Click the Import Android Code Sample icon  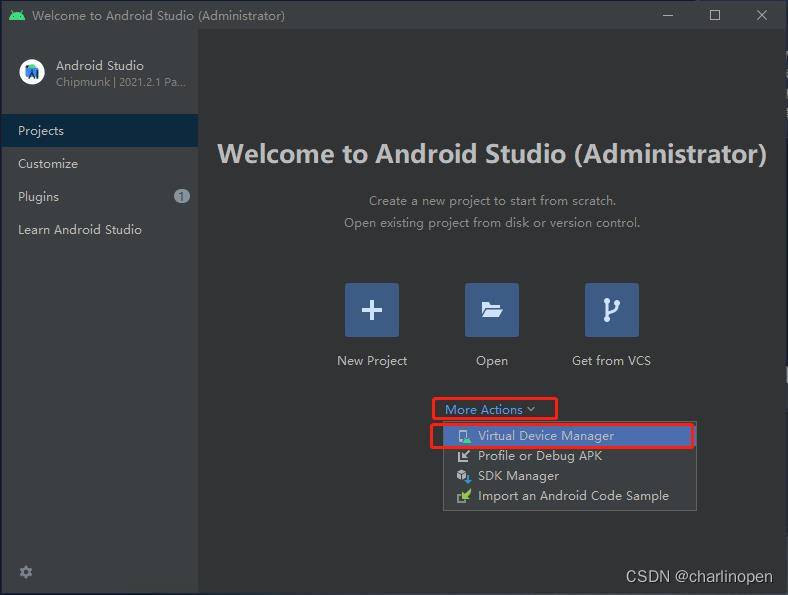click(463, 496)
